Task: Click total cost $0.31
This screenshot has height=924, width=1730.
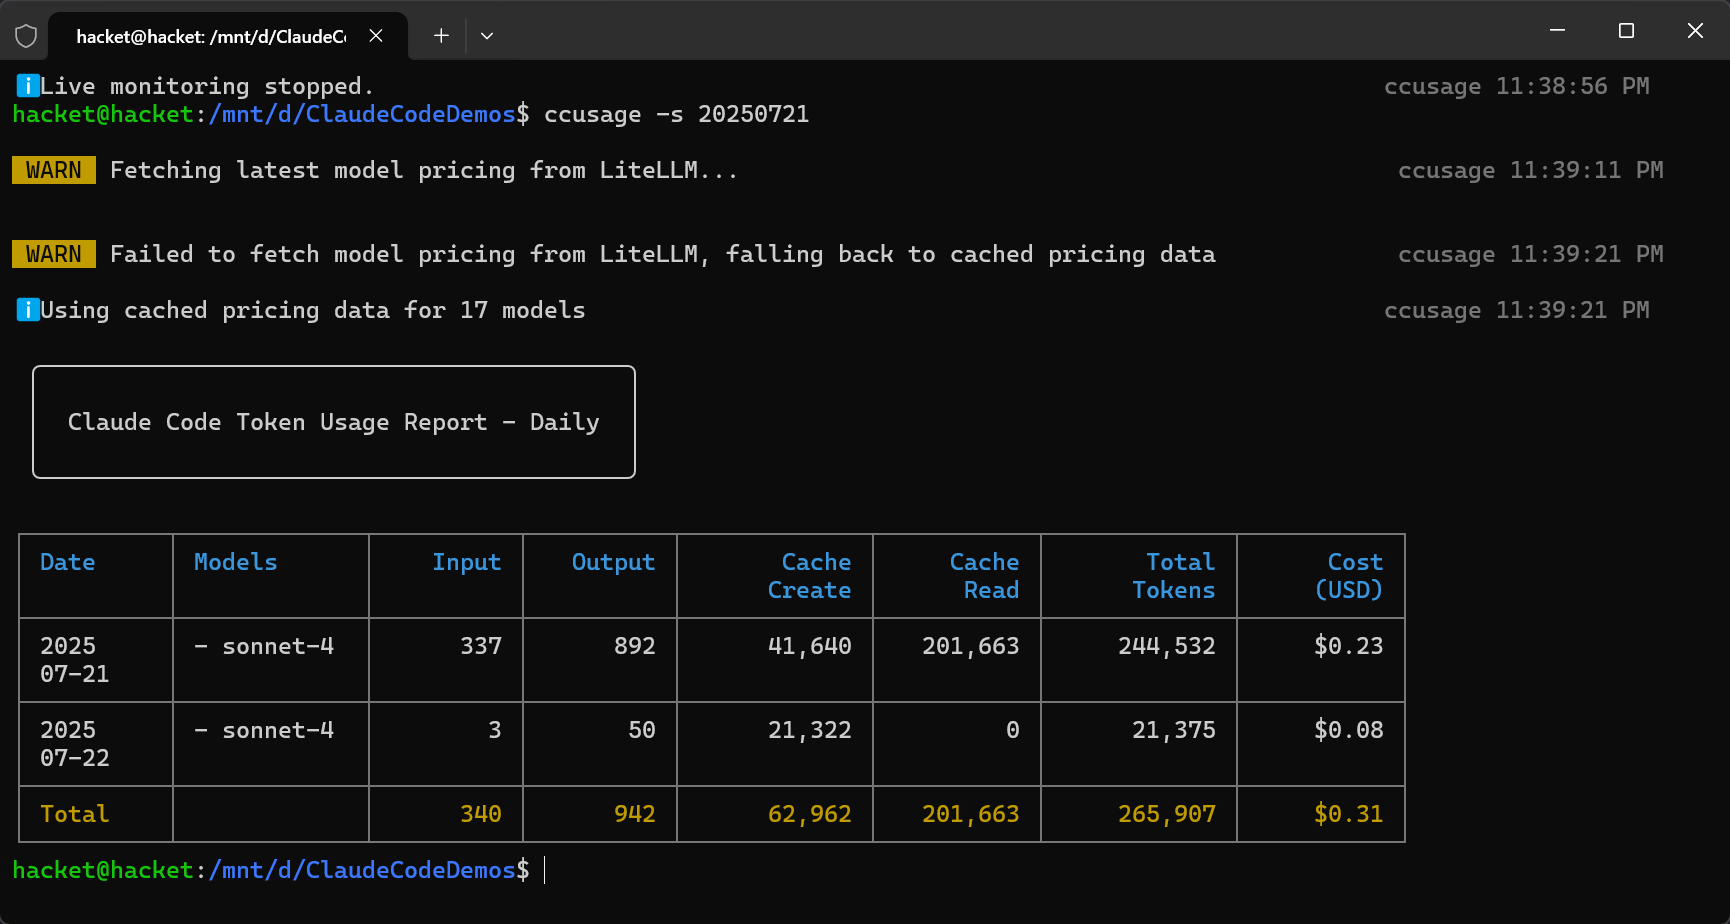Action: 1349,814
